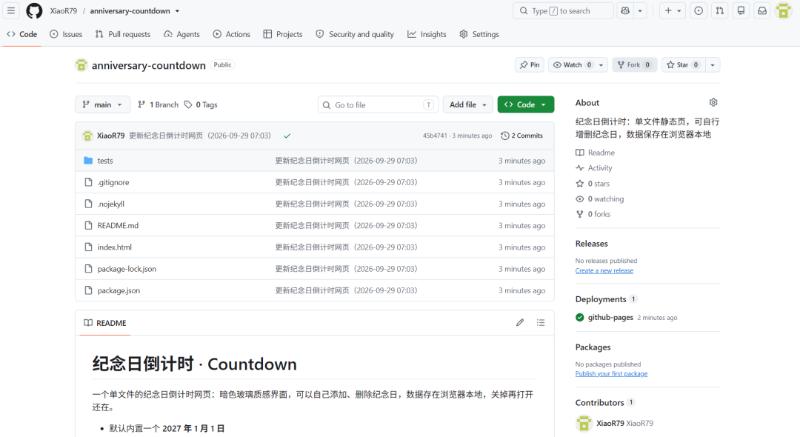Click the file icon next to index.html
This screenshot has width=800, height=437.
[88, 247]
